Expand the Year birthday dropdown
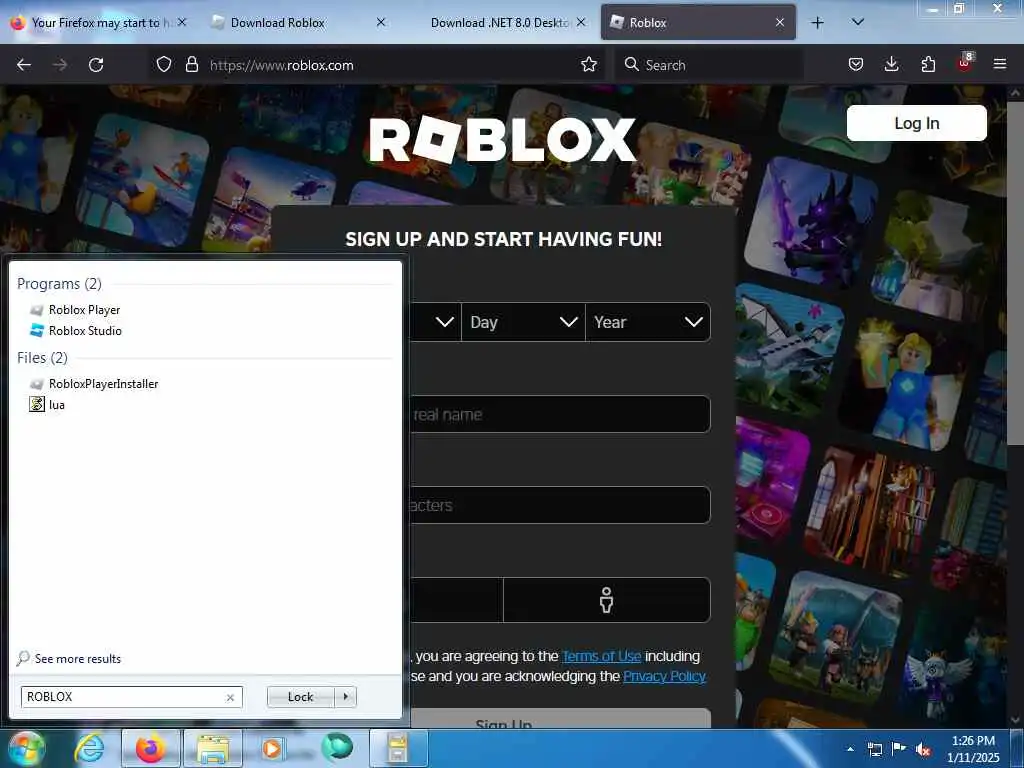The image size is (1024, 768). coord(647,322)
